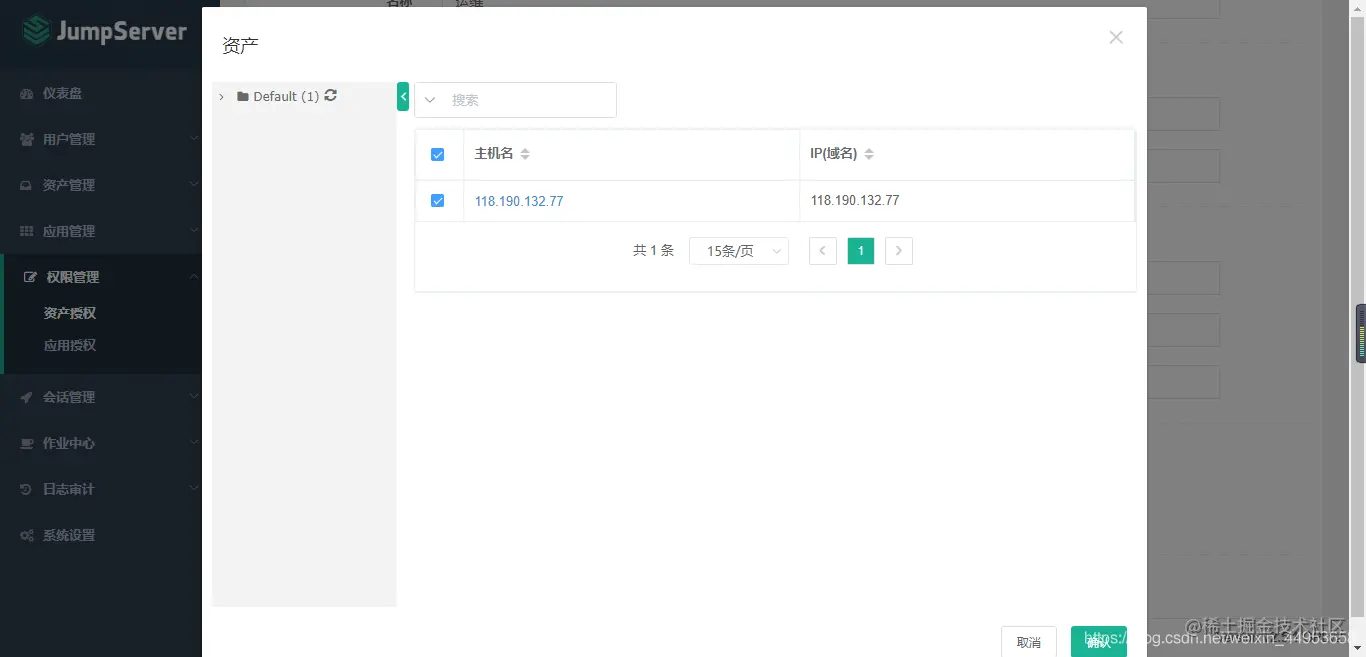Close the 资产 dialog

point(1116,38)
